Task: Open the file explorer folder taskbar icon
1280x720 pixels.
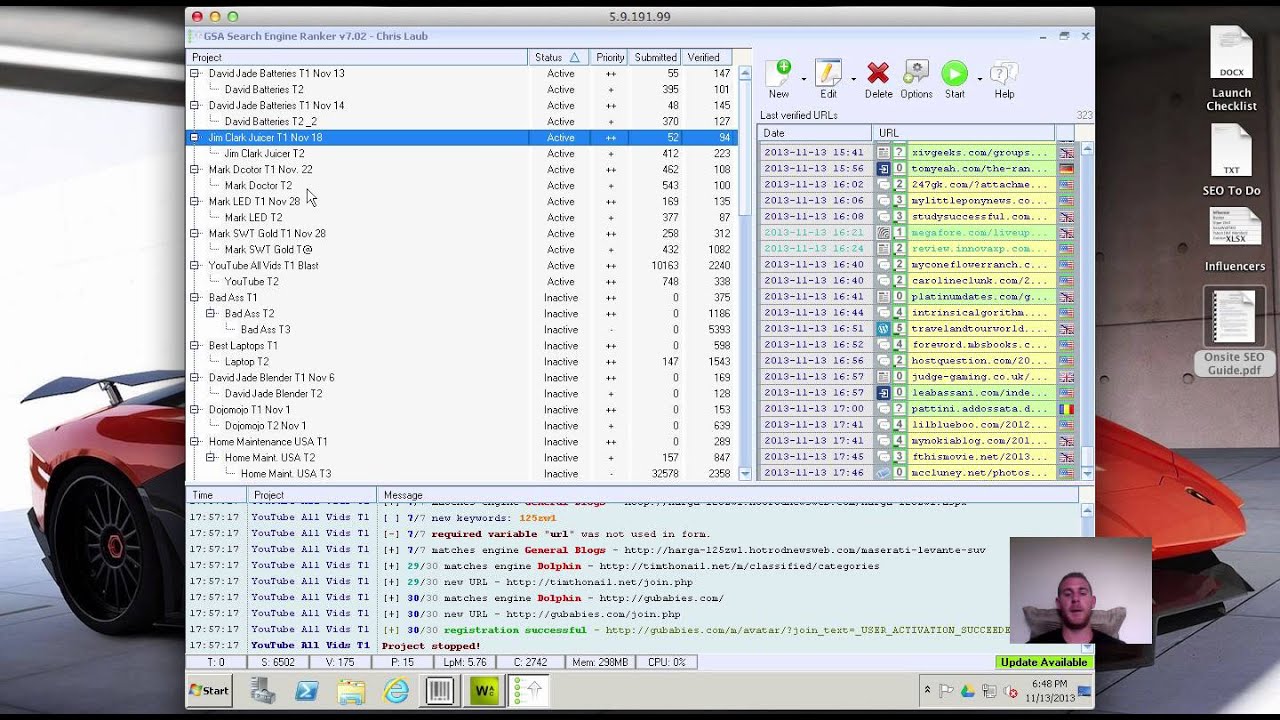Action: 351,691
